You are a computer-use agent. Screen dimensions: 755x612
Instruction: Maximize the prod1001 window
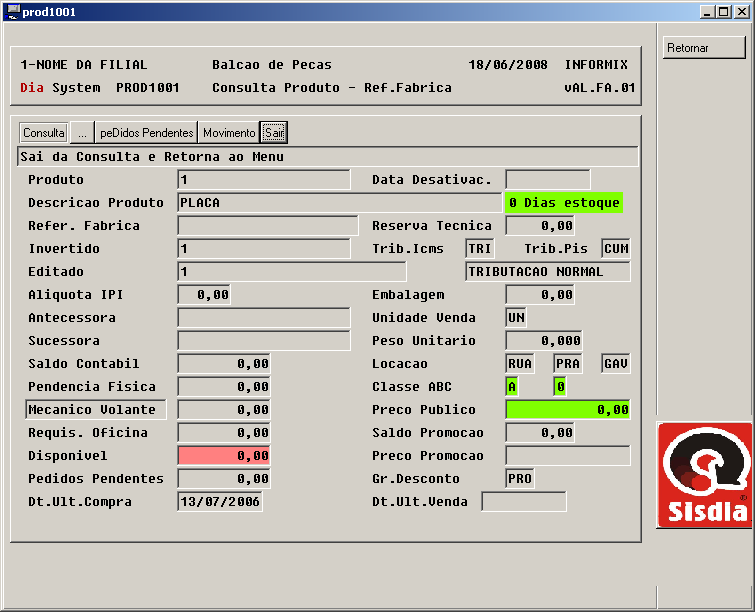tap(723, 11)
